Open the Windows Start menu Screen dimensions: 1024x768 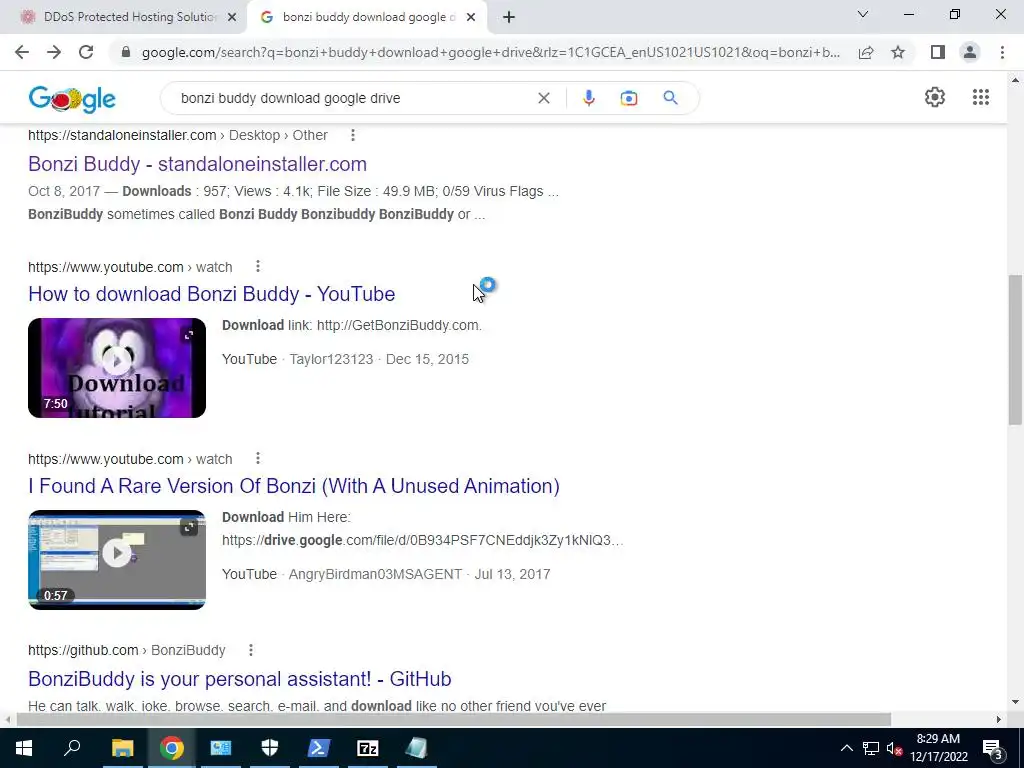point(24,748)
